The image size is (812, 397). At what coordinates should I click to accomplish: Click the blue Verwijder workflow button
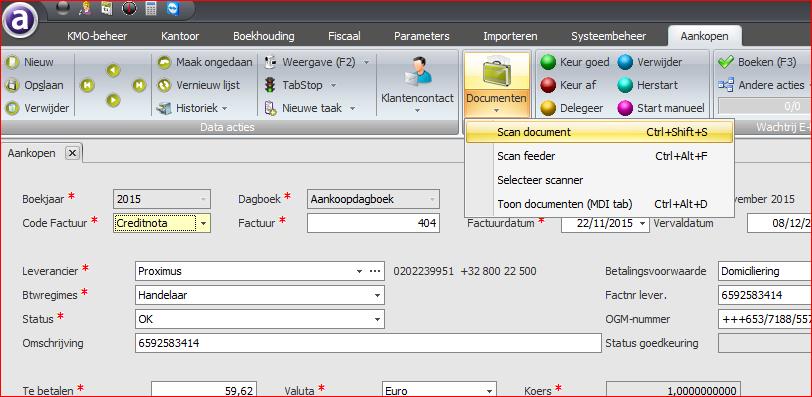pyautogui.click(x=649, y=62)
